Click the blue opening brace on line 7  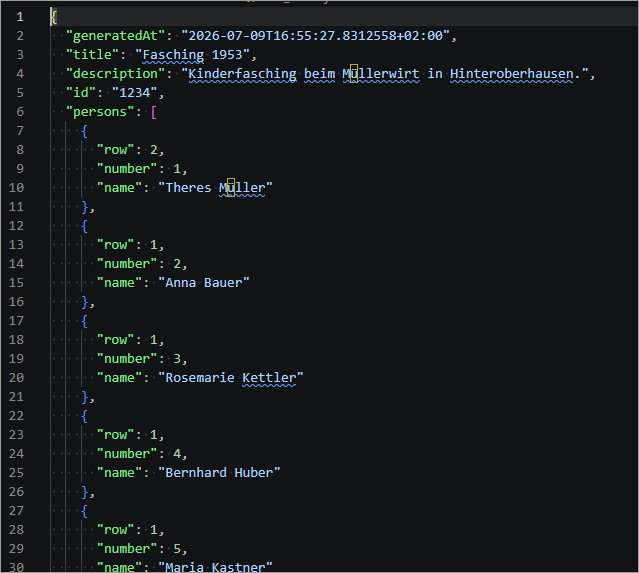point(84,131)
